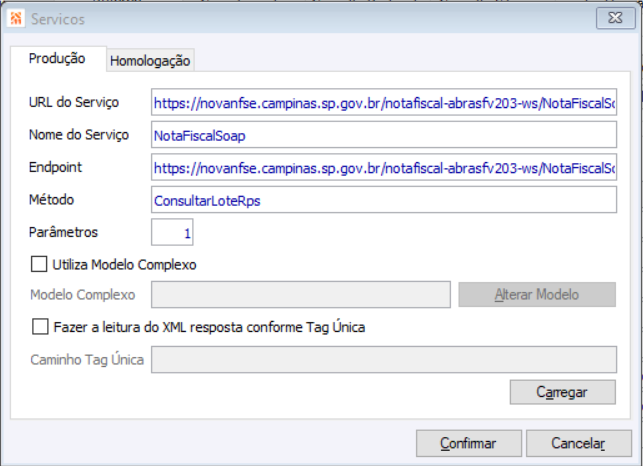Click the Servicos app icon in title bar

coord(16,19)
